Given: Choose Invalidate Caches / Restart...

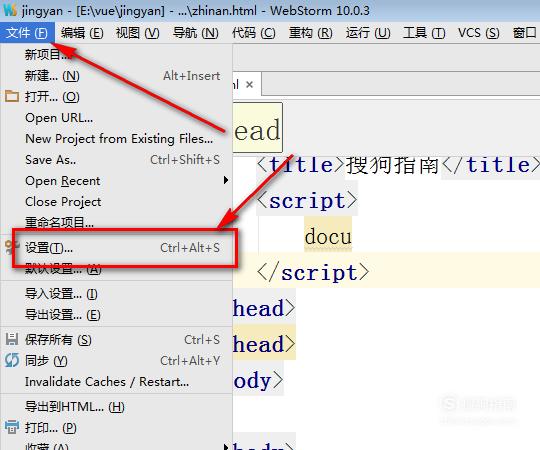Looking at the screenshot, I should pyautogui.click(x=107, y=381).
